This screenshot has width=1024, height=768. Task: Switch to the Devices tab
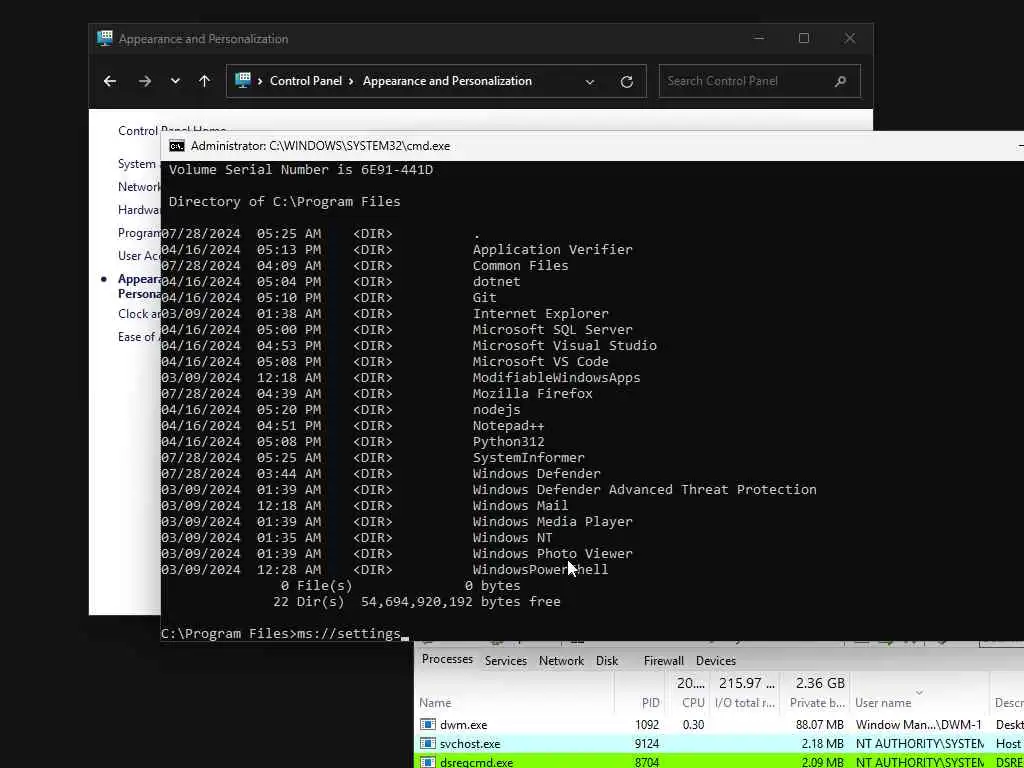tap(716, 661)
